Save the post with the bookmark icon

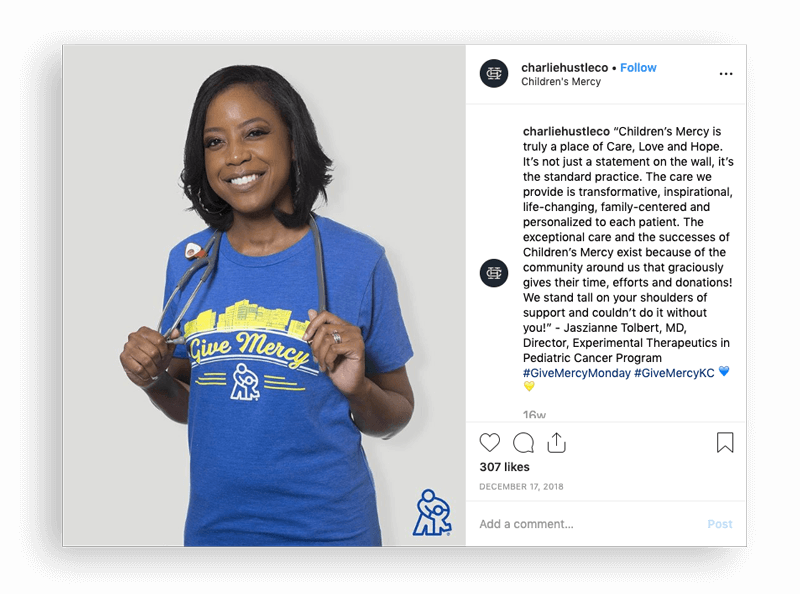[x=725, y=442]
